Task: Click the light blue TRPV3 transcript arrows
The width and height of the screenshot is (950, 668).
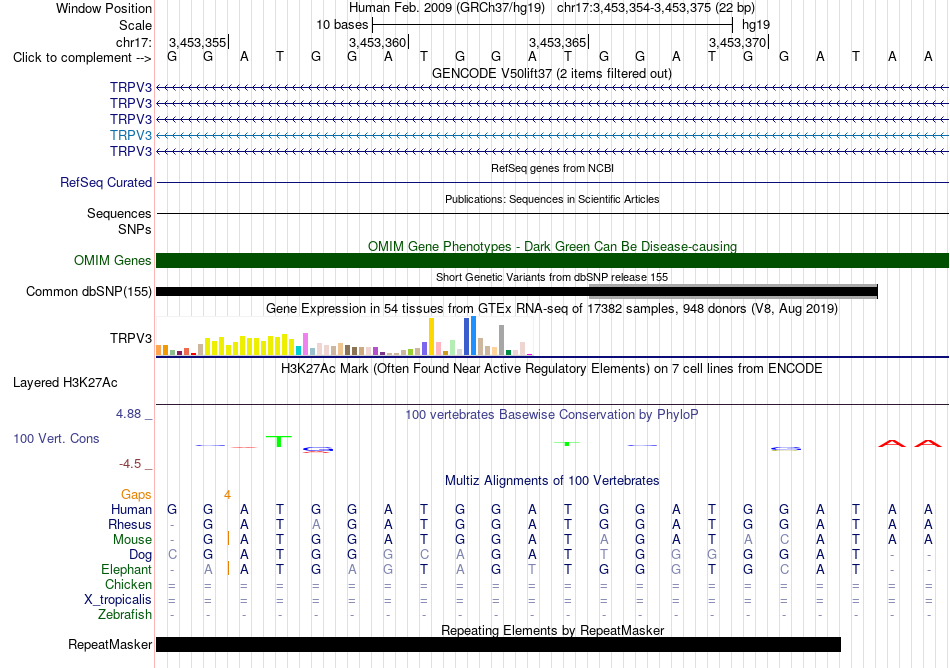Action: pyautogui.click(x=553, y=135)
